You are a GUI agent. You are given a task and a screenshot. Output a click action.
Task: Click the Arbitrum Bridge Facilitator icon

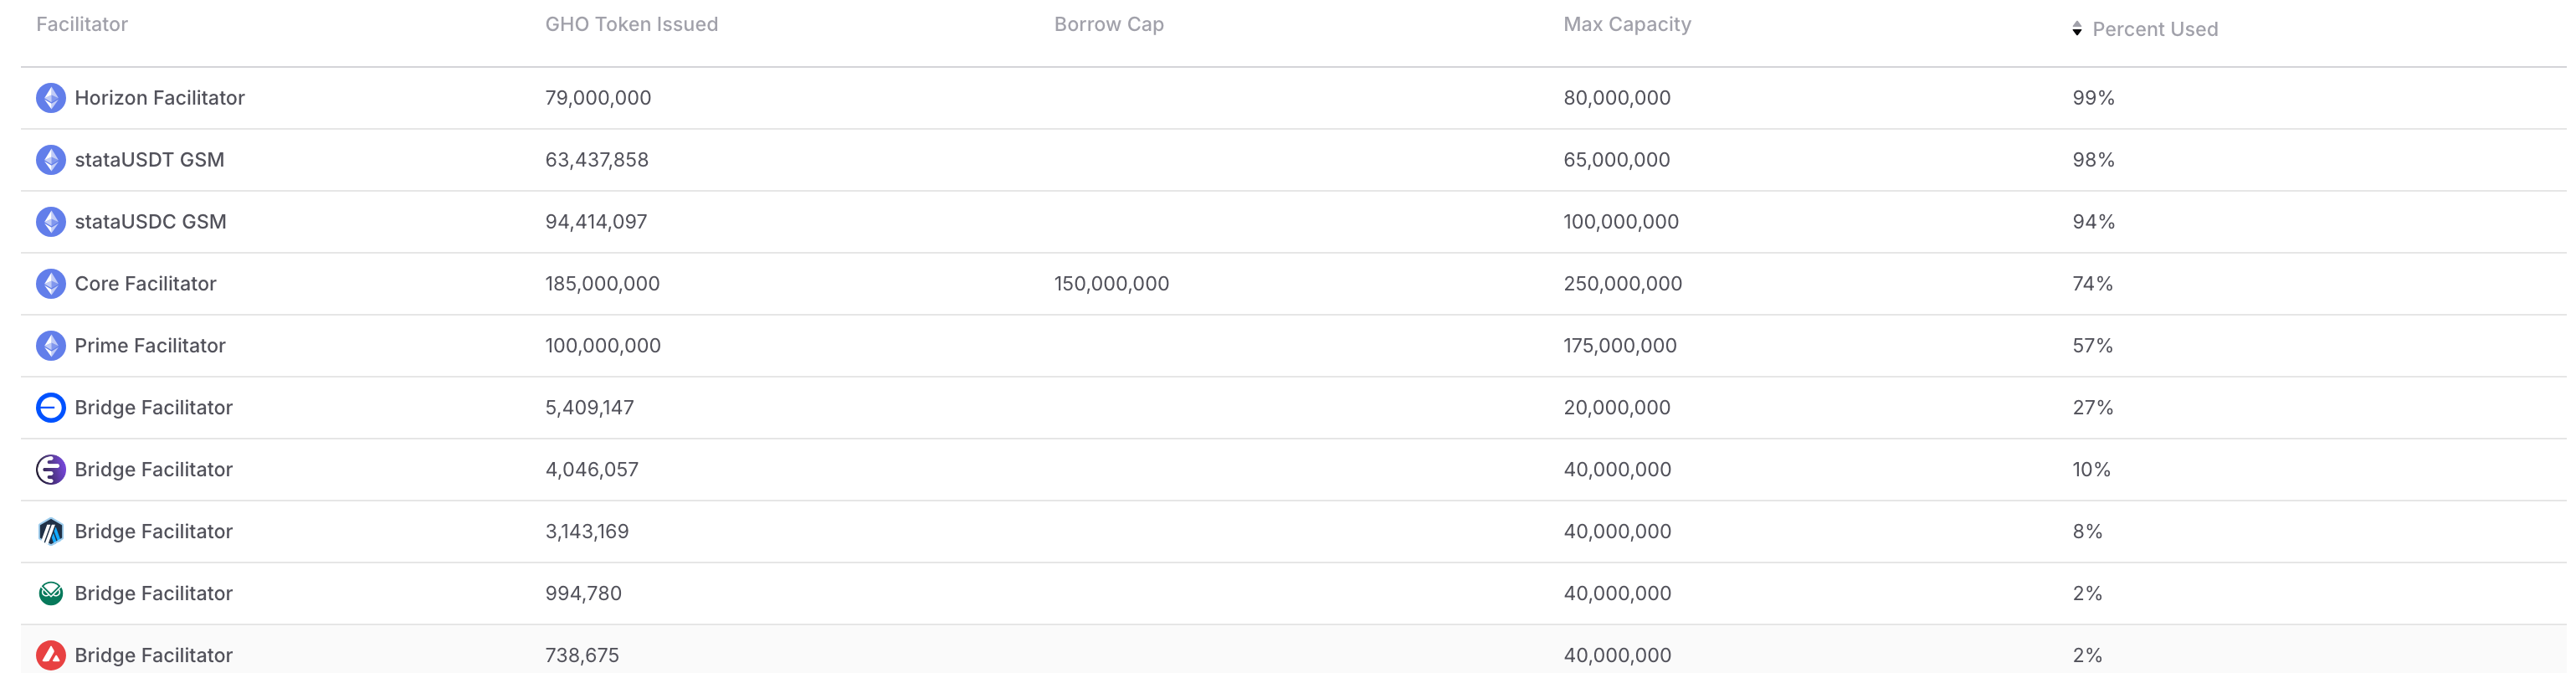(x=51, y=532)
